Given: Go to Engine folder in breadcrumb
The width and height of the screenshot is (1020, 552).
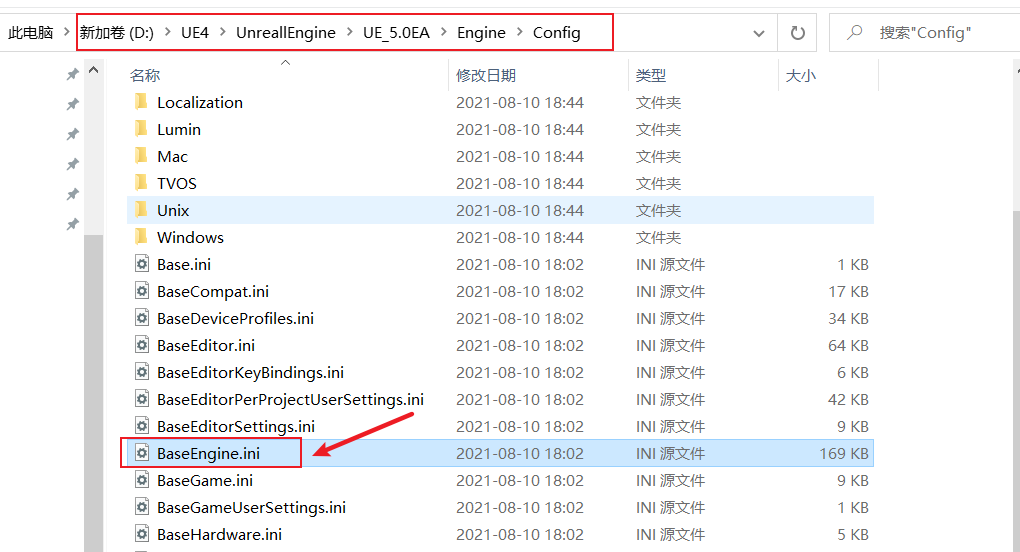Looking at the screenshot, I should pyautogui.click(x=481, y=33).
